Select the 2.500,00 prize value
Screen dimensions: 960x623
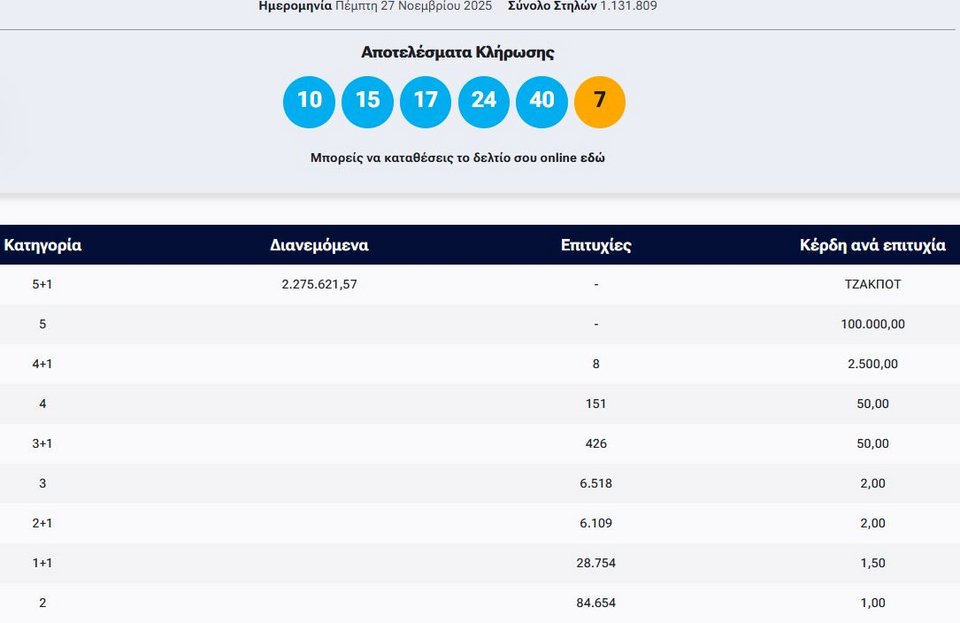coord(872,364)
